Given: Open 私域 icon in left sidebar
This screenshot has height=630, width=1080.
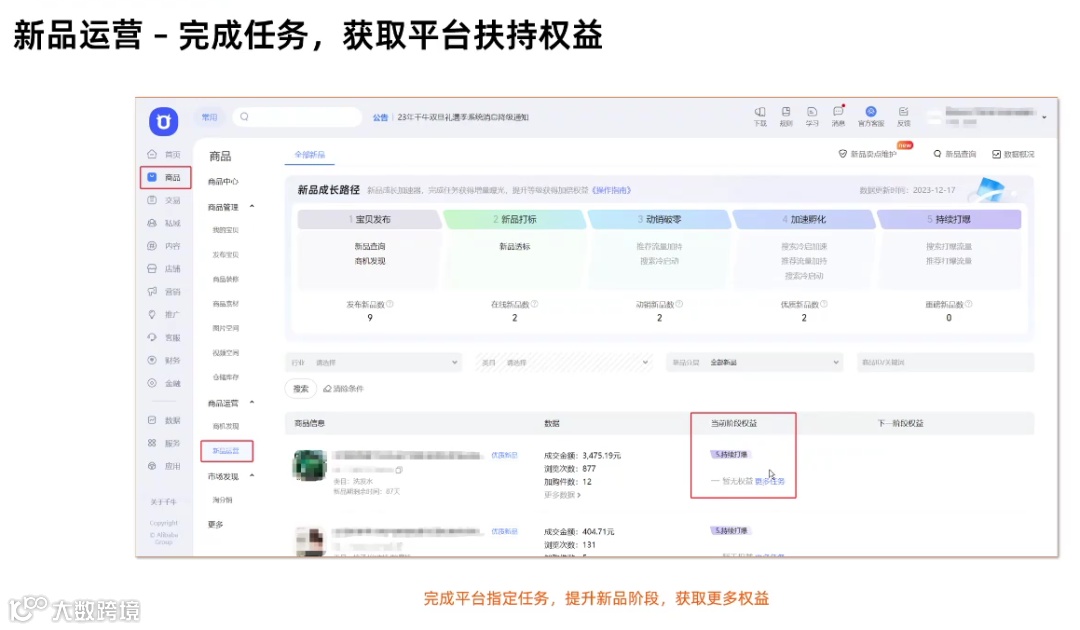Looking at the screenshot, I should [x=152, y=223].
